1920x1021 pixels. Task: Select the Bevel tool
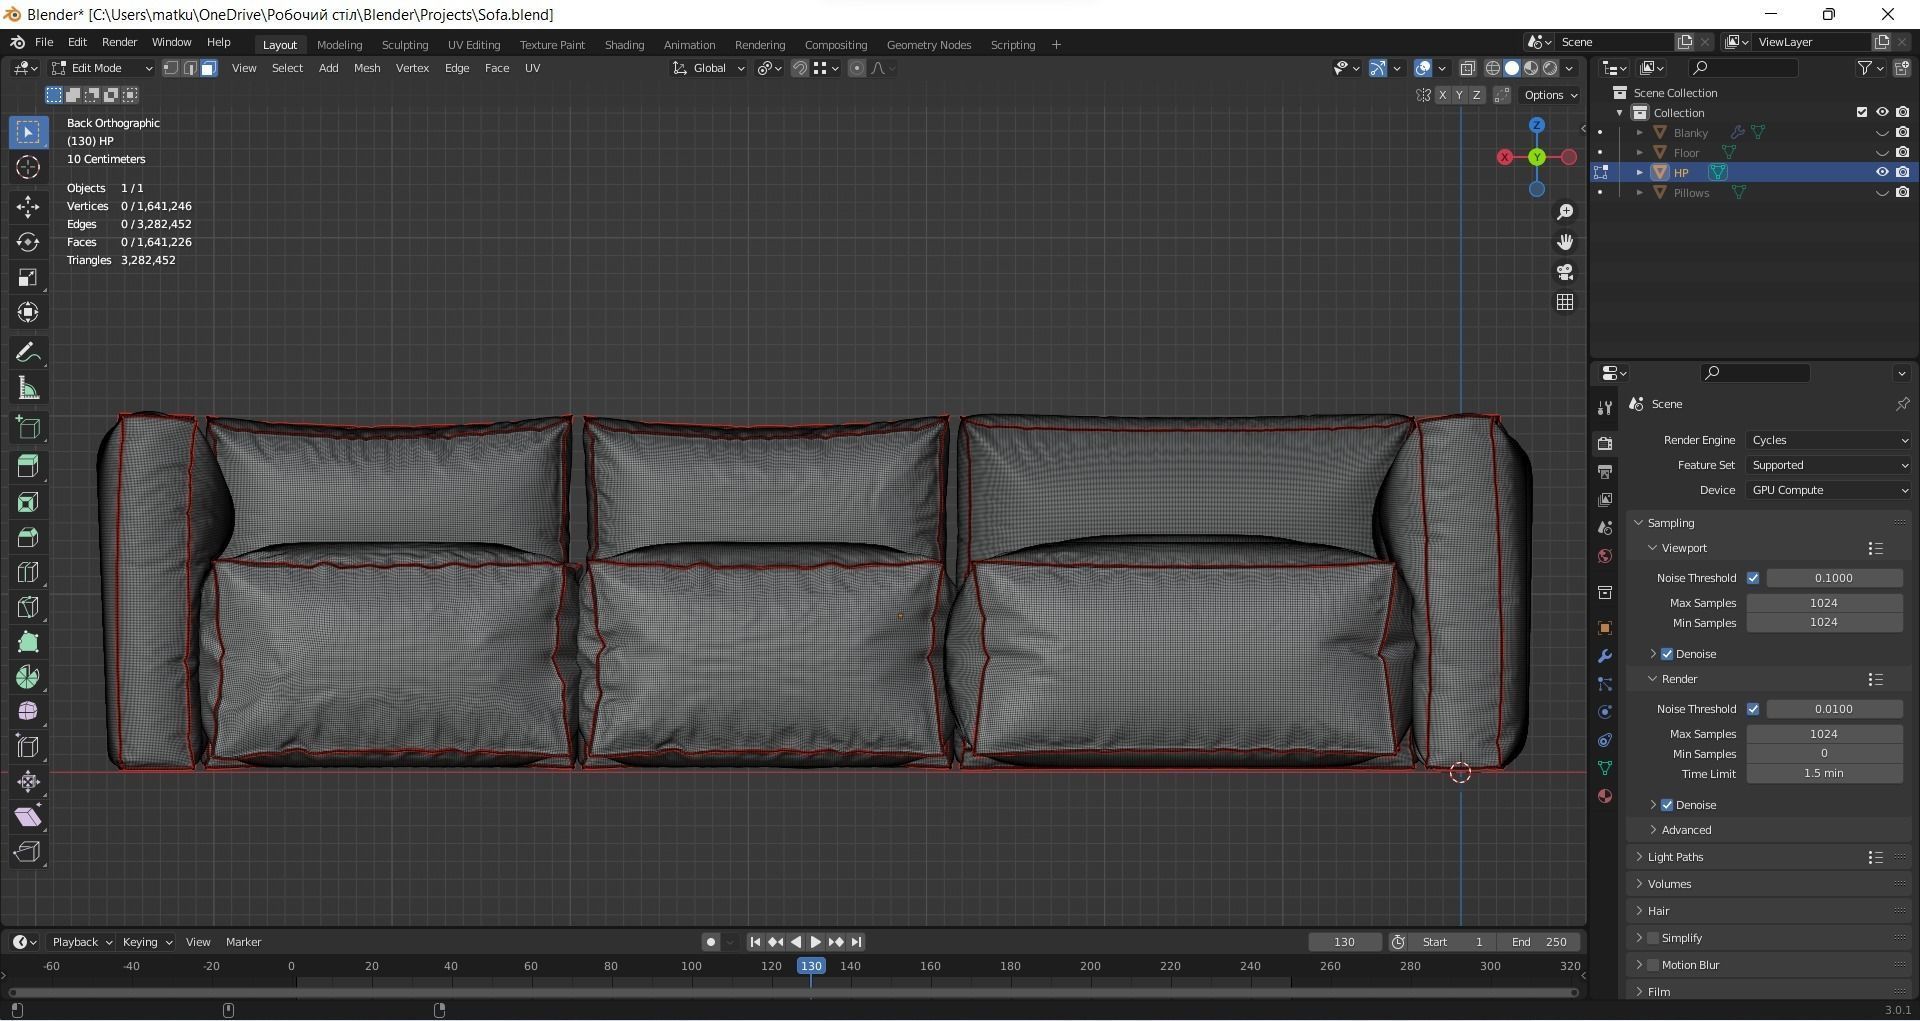point(28,537)
